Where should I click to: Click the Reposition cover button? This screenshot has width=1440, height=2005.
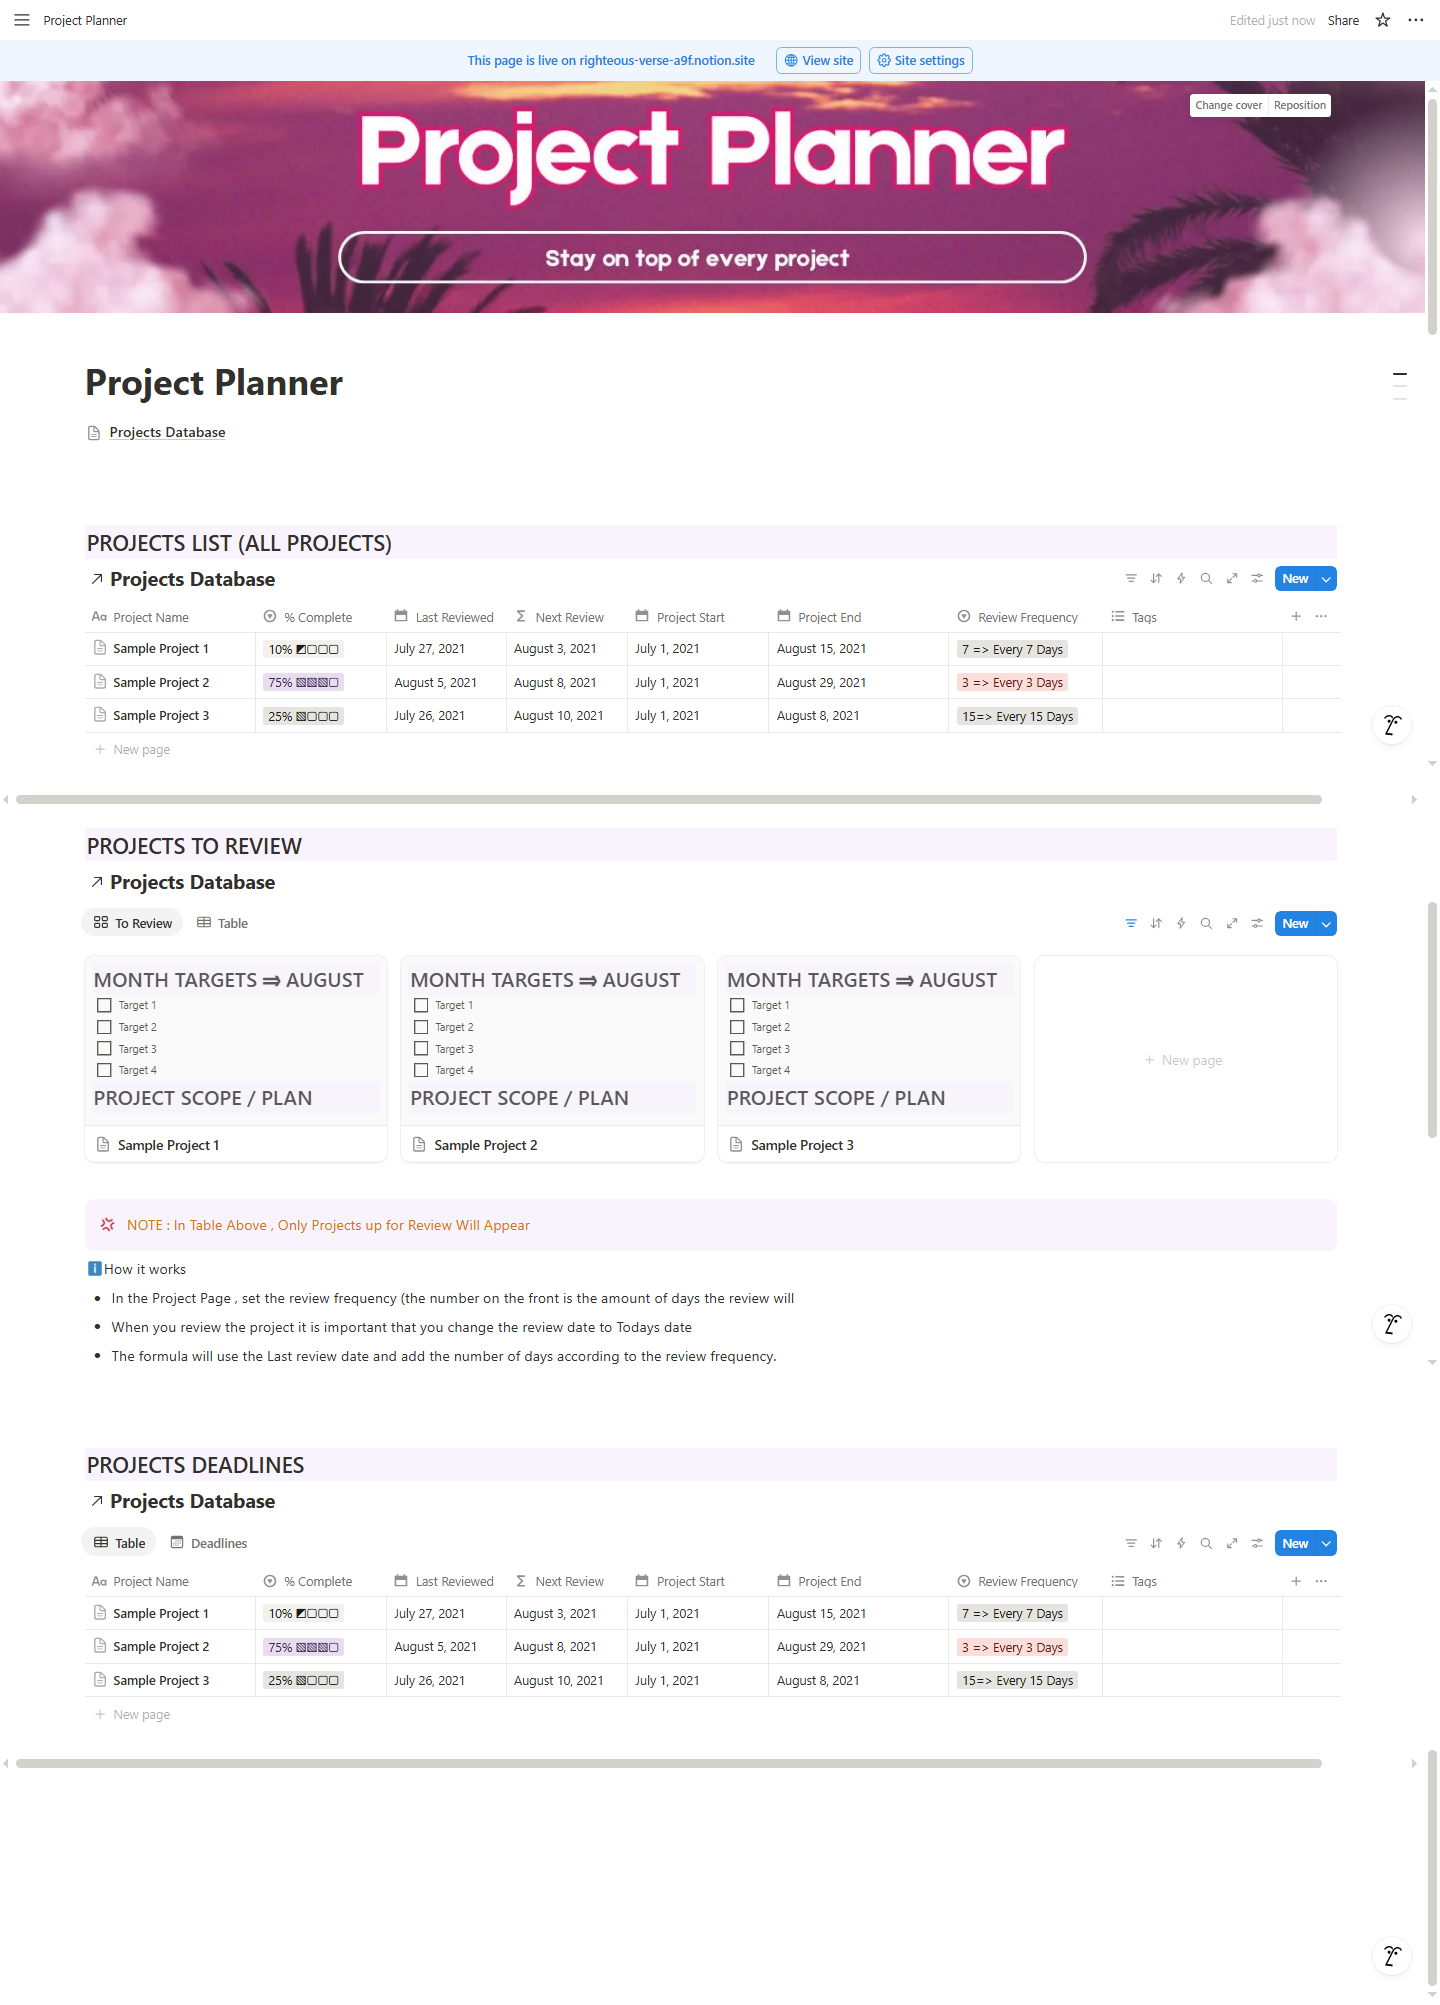point(1299,106)
